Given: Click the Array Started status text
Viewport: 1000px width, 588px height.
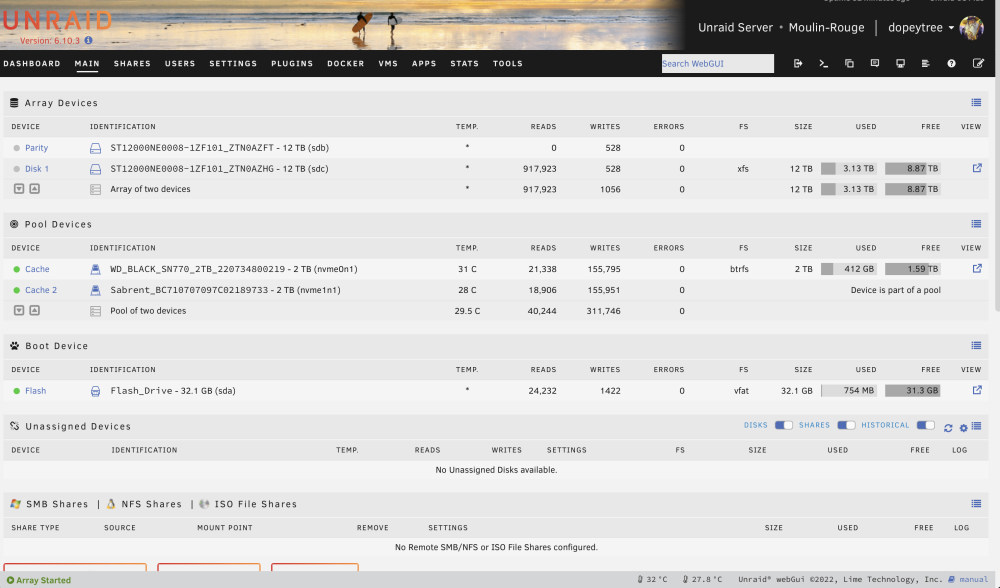Looking at the screenshot, I should pyautogui.click(x=43, y=580).
